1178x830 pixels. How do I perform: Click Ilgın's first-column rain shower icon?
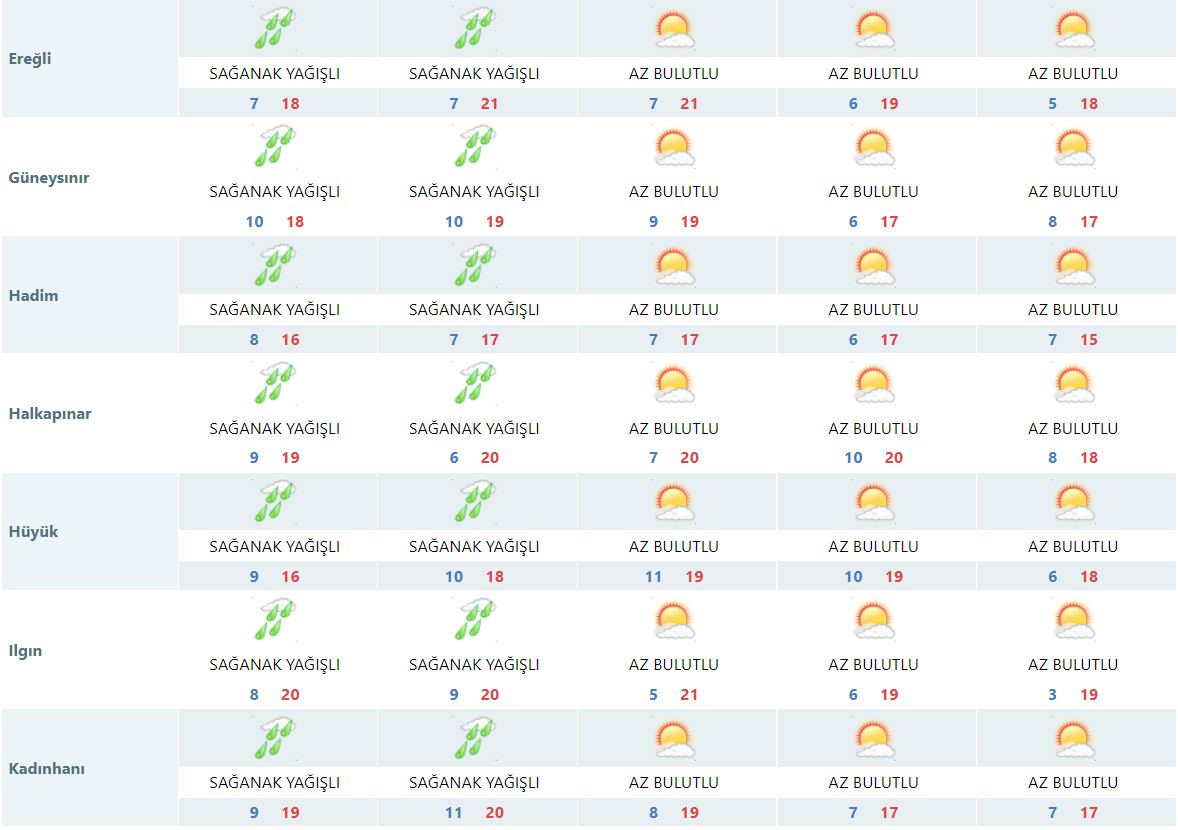point(275,619)
